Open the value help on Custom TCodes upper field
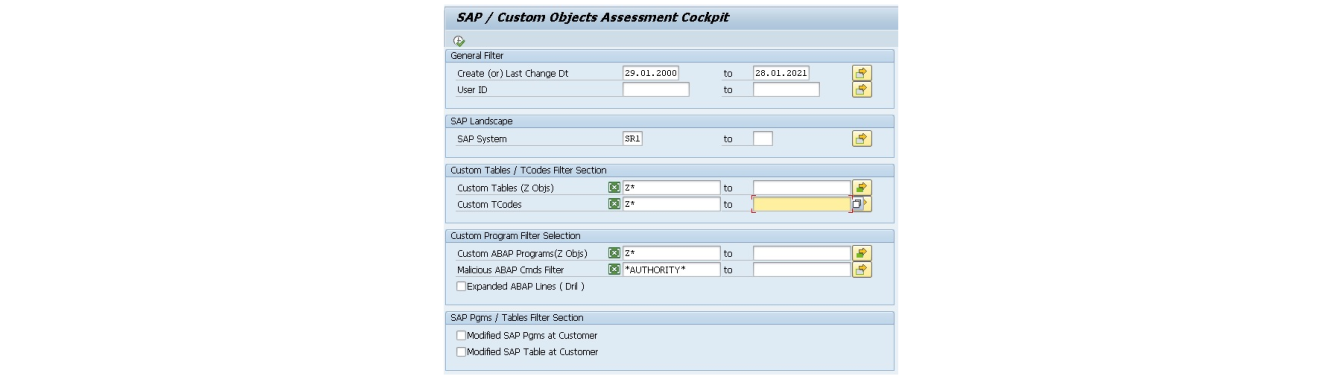 coord(857,204)
